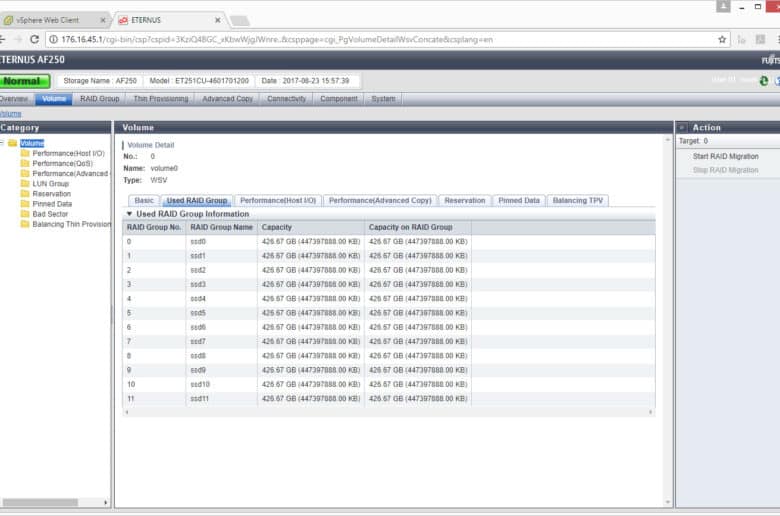Click the site info icon in address bar
The width and height of the screenshot is (780, 516).
coord(54,39)
